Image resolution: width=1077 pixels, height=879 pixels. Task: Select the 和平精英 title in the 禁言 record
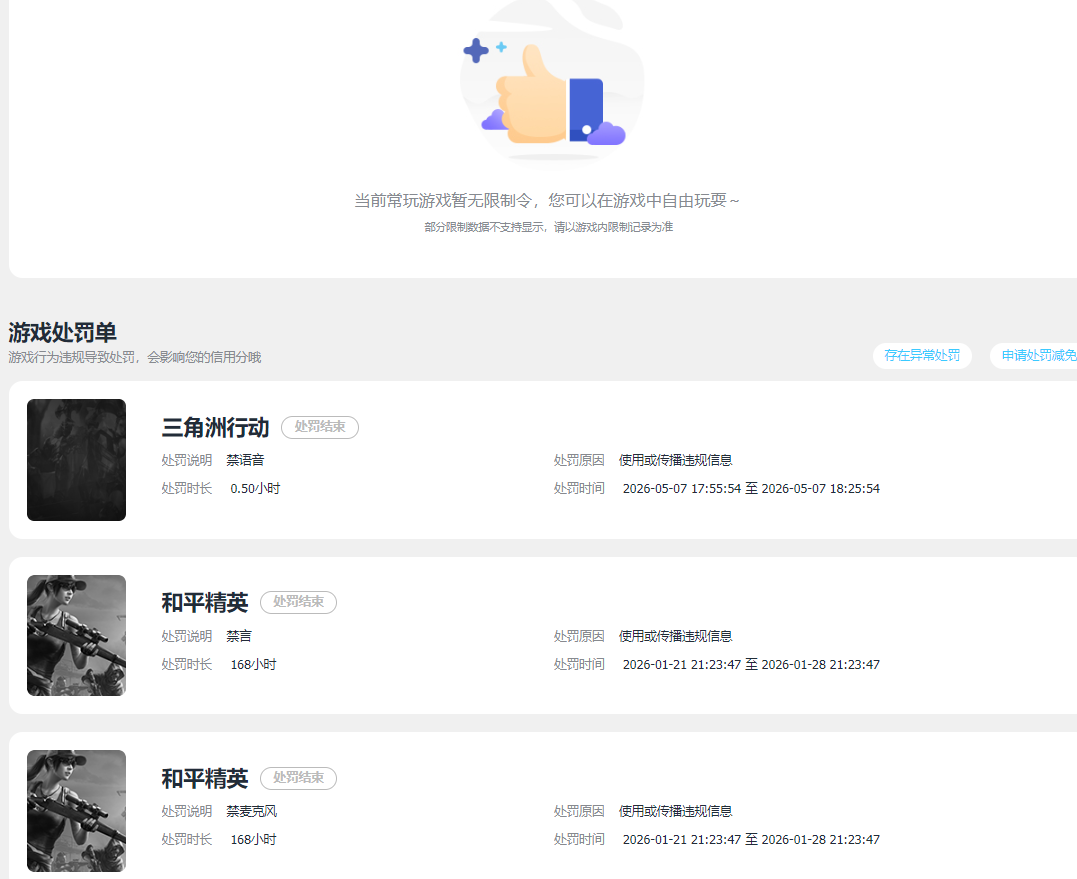tap(205, 603)
